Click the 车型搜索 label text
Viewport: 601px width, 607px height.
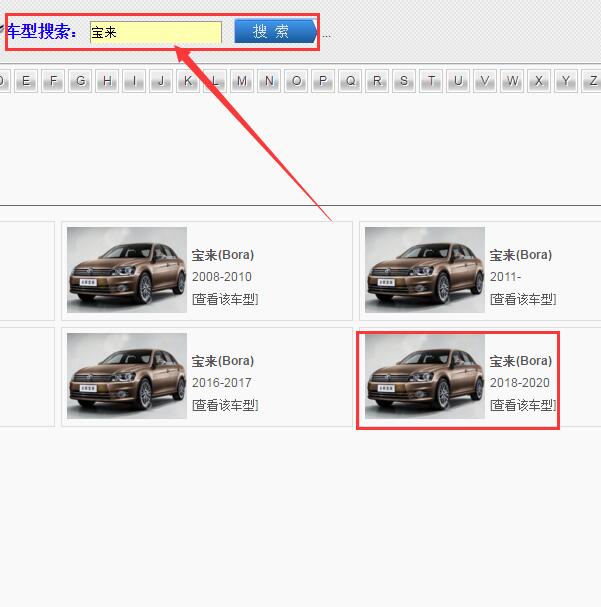point(42,31)
